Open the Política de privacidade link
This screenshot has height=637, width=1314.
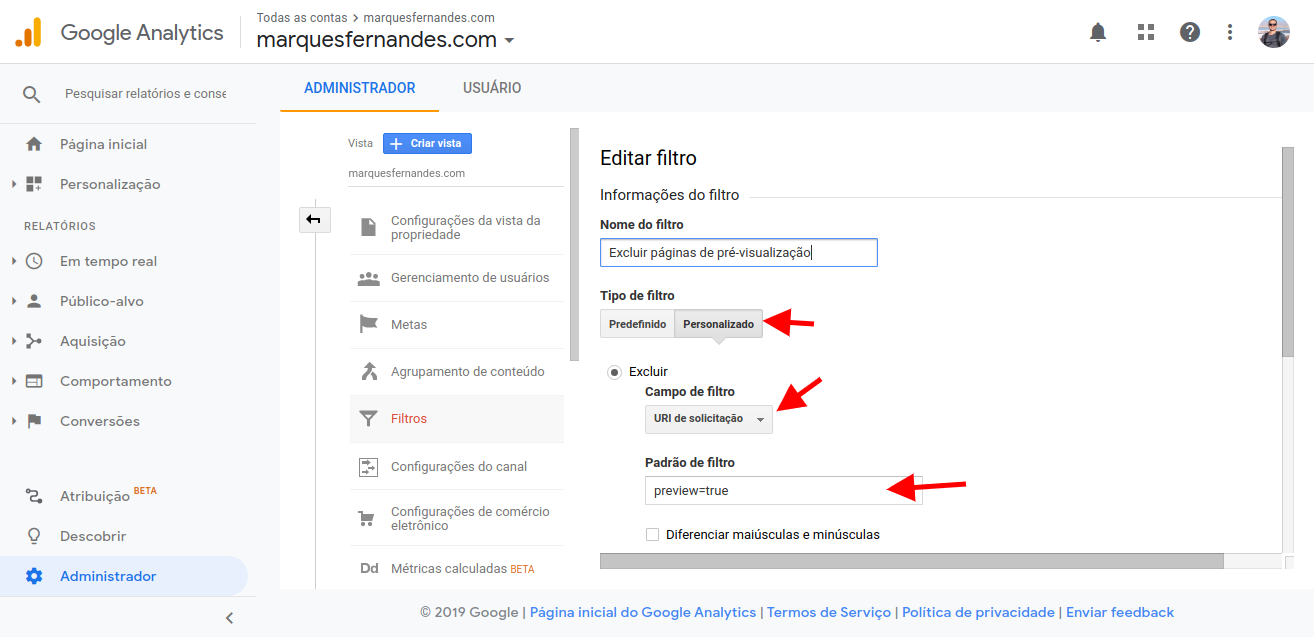point(979,612)
